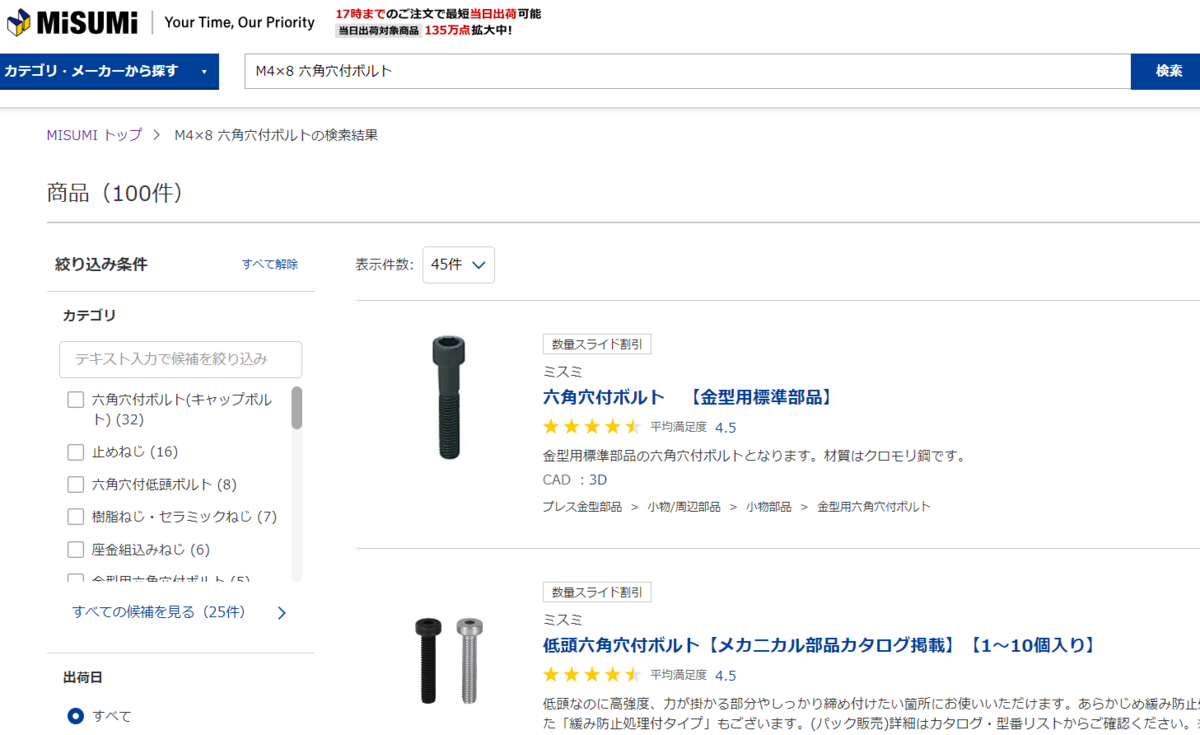Open the low head bolt pair thumbnail
Screen dimensions: 1200x735
448,661
